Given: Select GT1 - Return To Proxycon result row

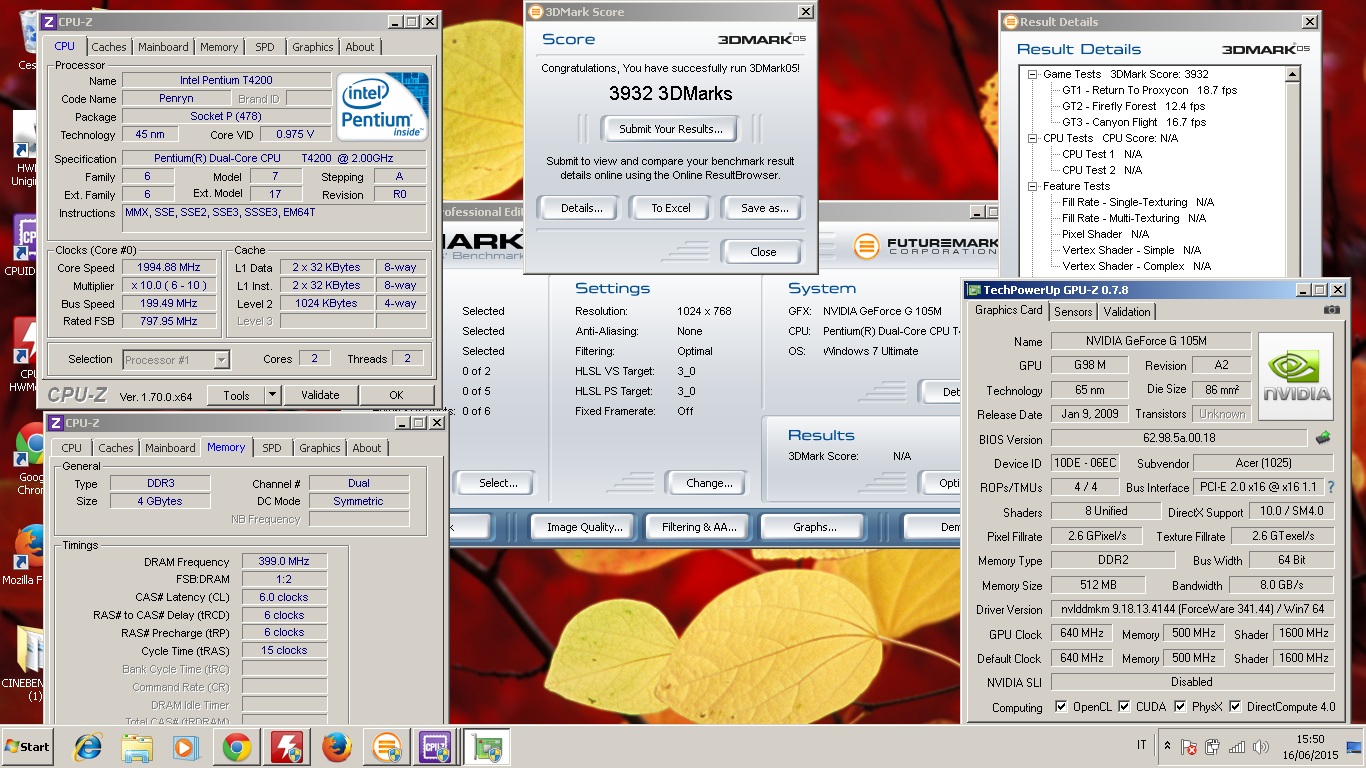Looking at the screenshot, I should [1149, 90].
